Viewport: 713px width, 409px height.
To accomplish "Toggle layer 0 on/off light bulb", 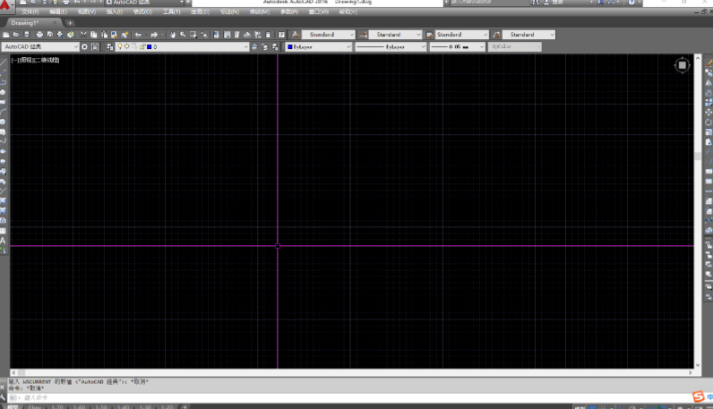I will (x=119, y=47).
